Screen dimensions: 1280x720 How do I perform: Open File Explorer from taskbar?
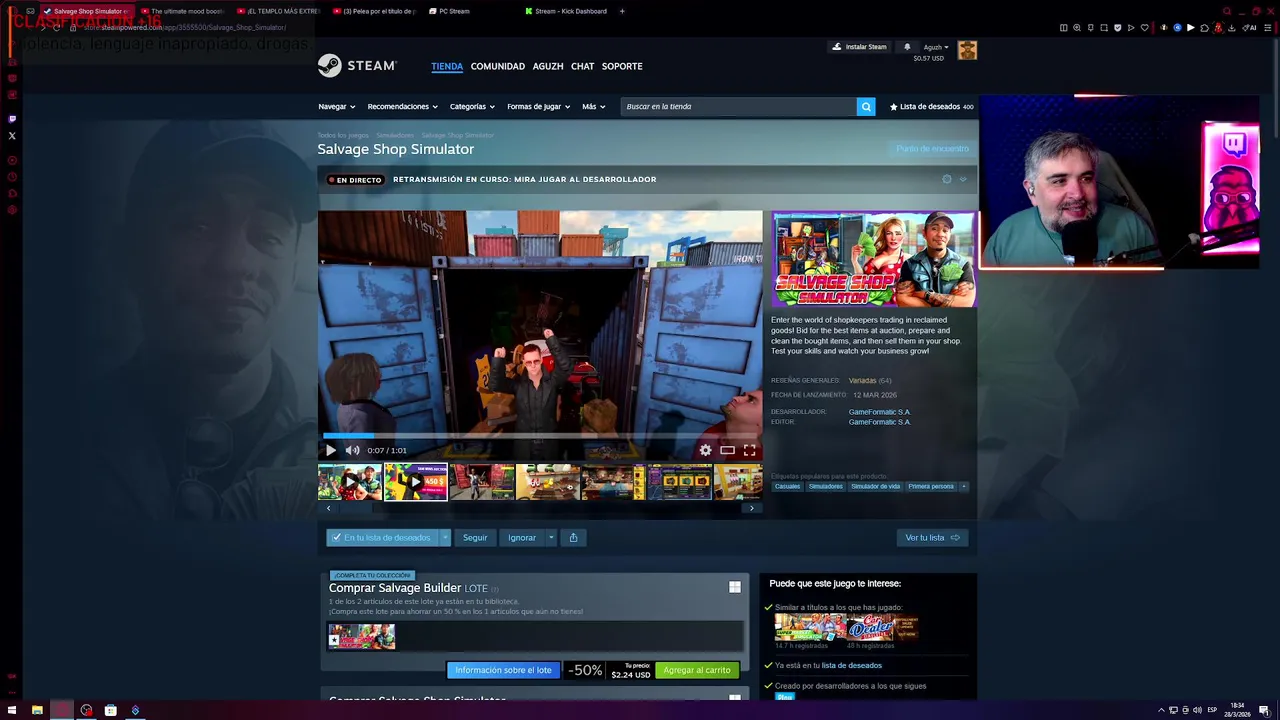(x=37, y=710)
